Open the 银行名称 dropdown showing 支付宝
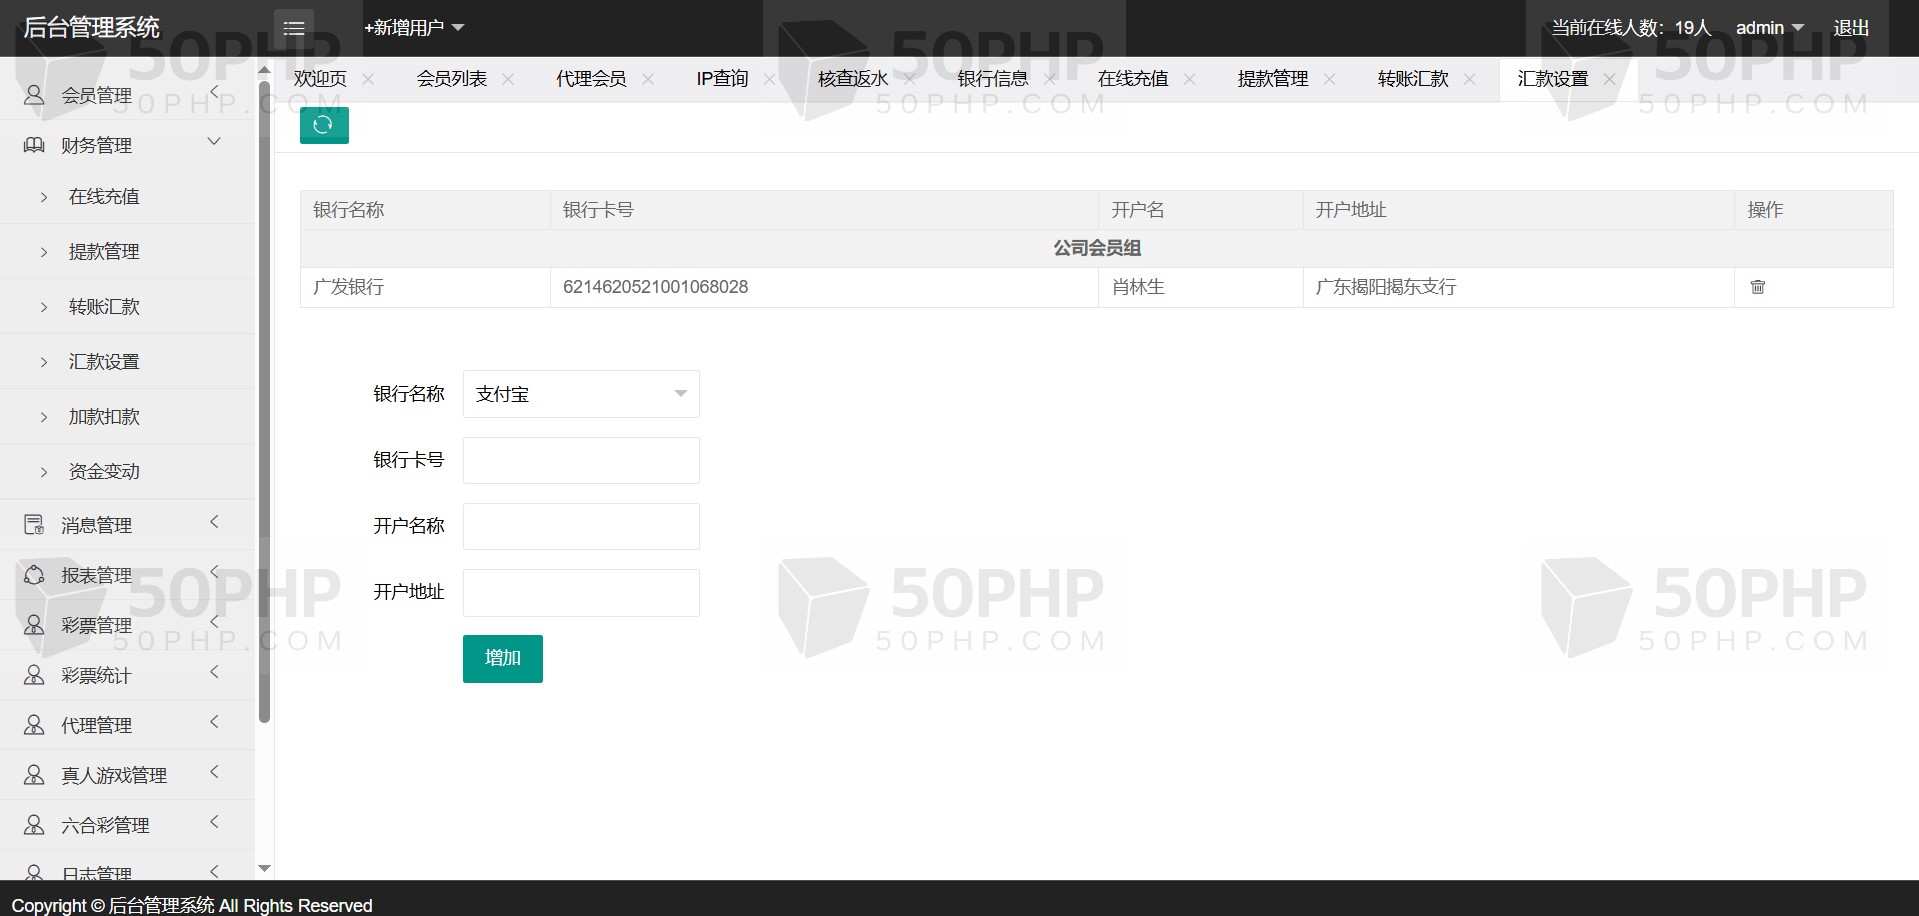 [580, 394]
